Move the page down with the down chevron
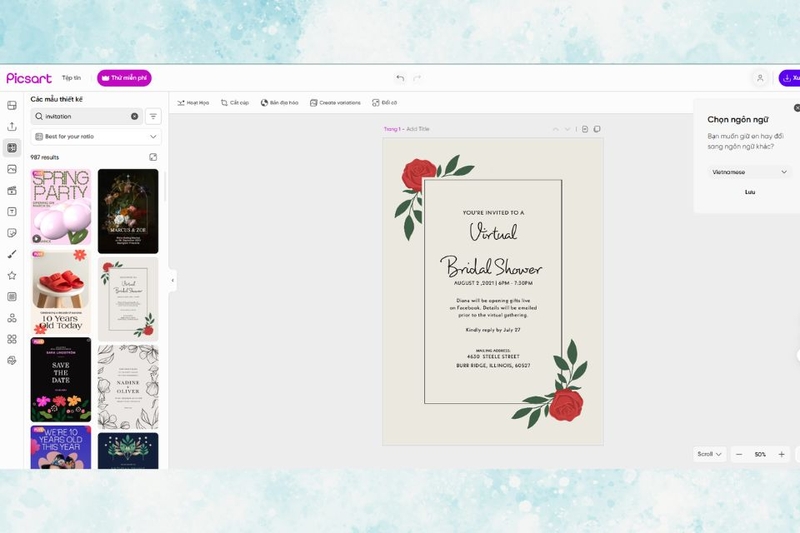The height and width of the screenshot is (533, 800). coord(567,129)
